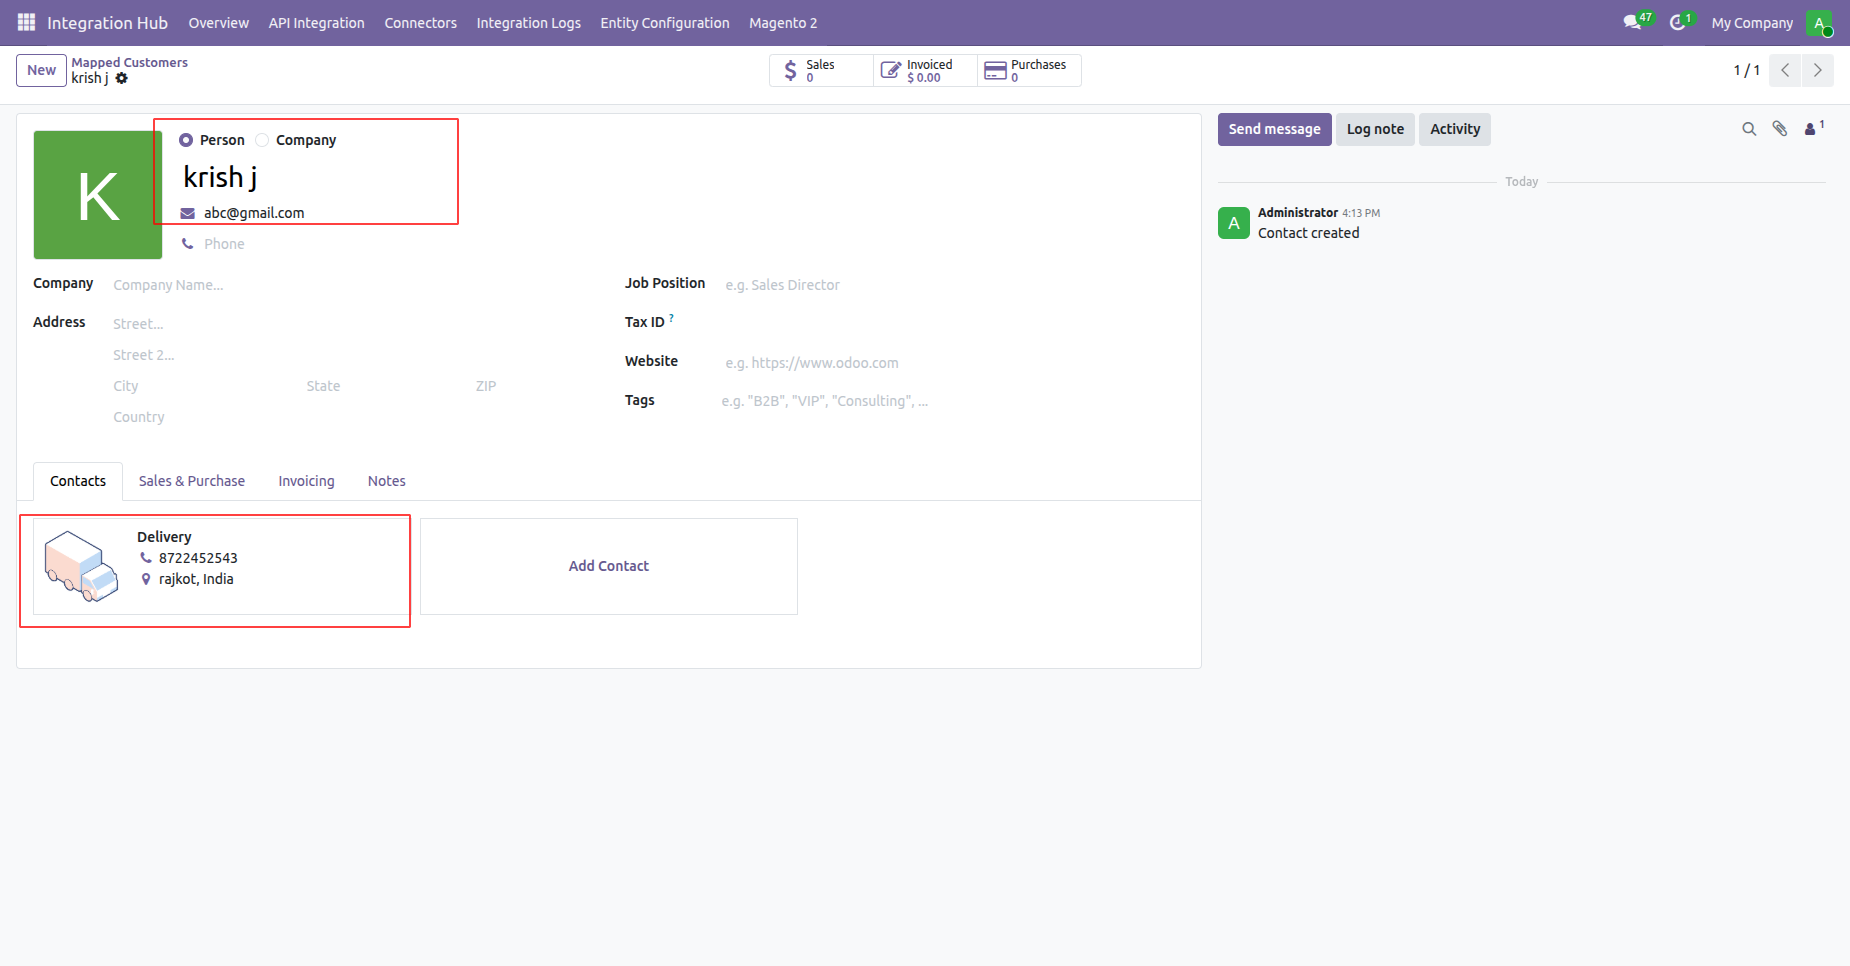Screen dimensions: 1850x966
Task: Click the chatter search icon
Action: (x=1749, y=129)
